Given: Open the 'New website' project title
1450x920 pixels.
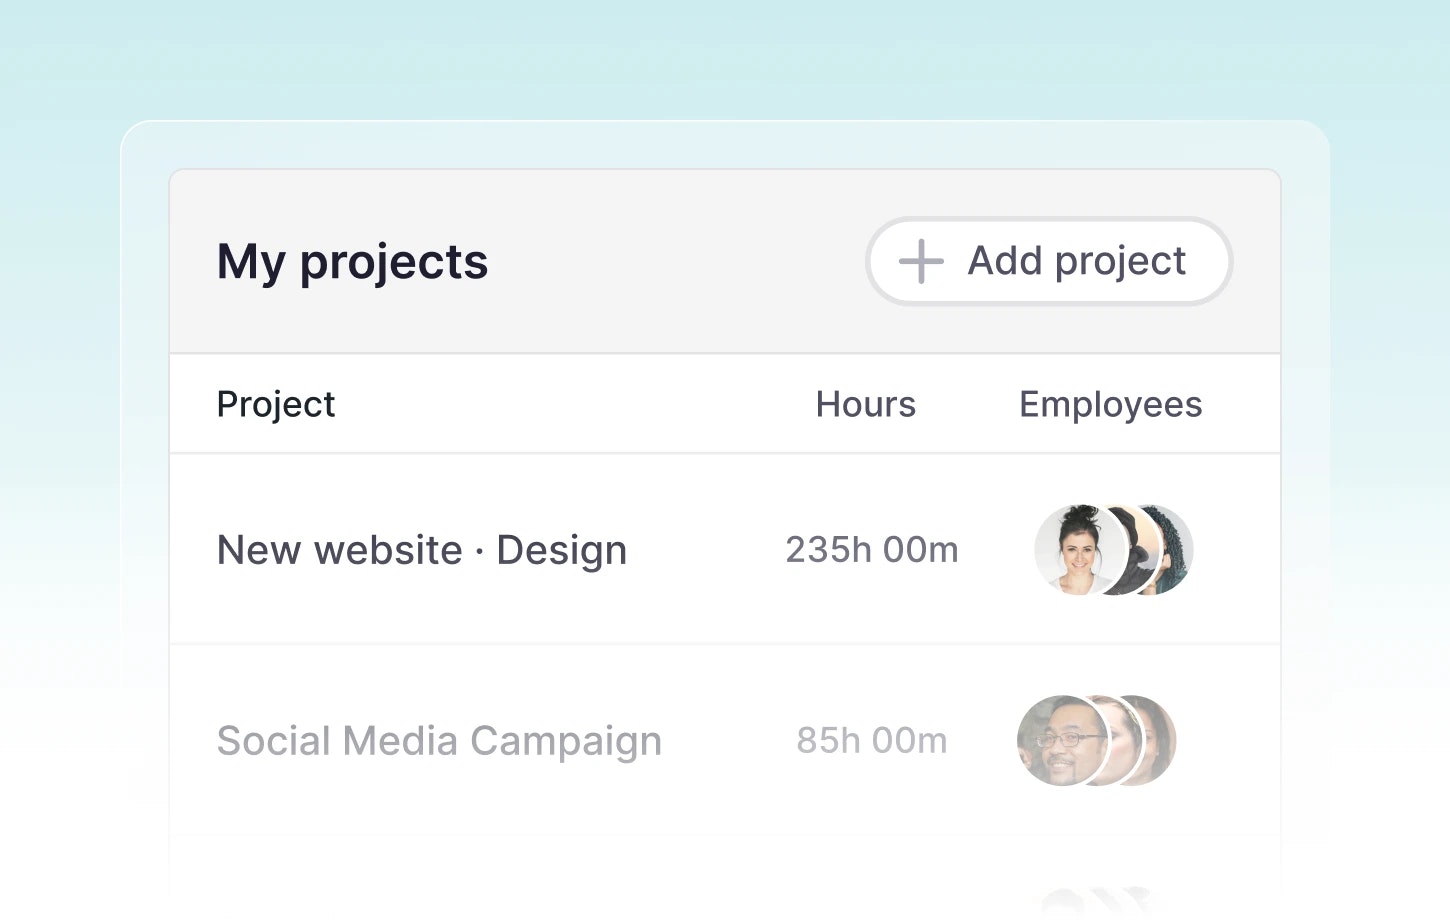Looking at the screenshot, I should (340, 550).
